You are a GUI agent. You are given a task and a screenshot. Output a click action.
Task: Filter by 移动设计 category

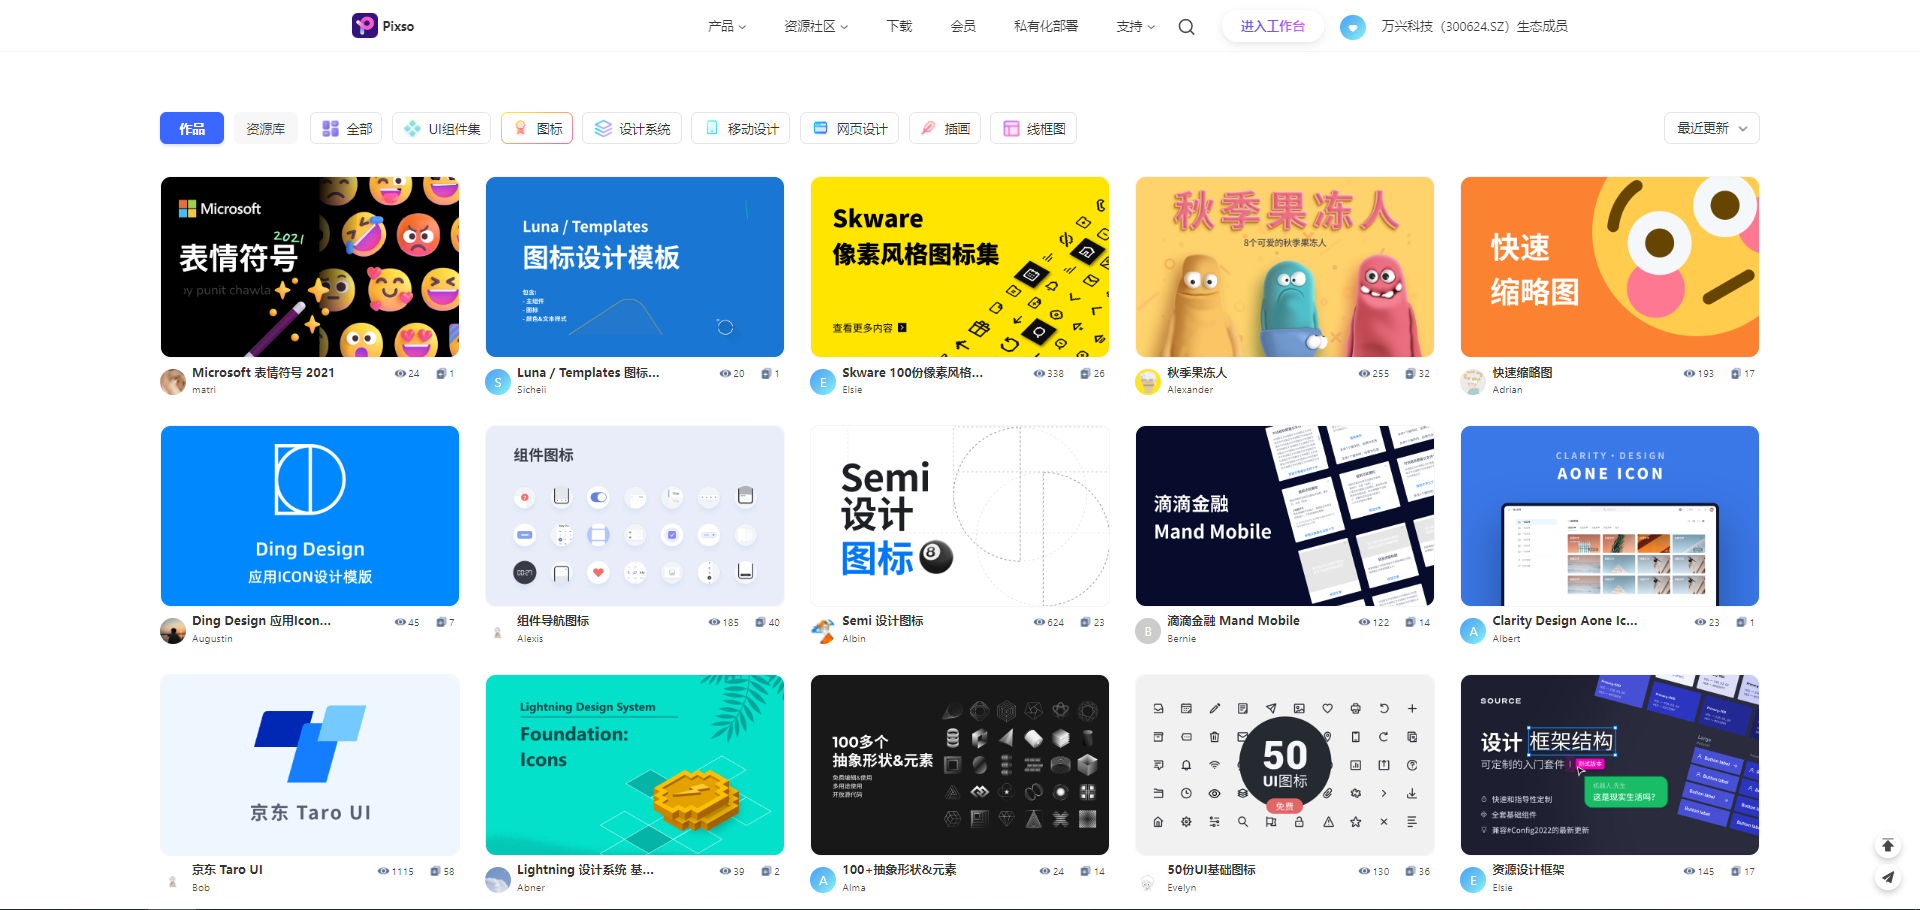point(741,128)
